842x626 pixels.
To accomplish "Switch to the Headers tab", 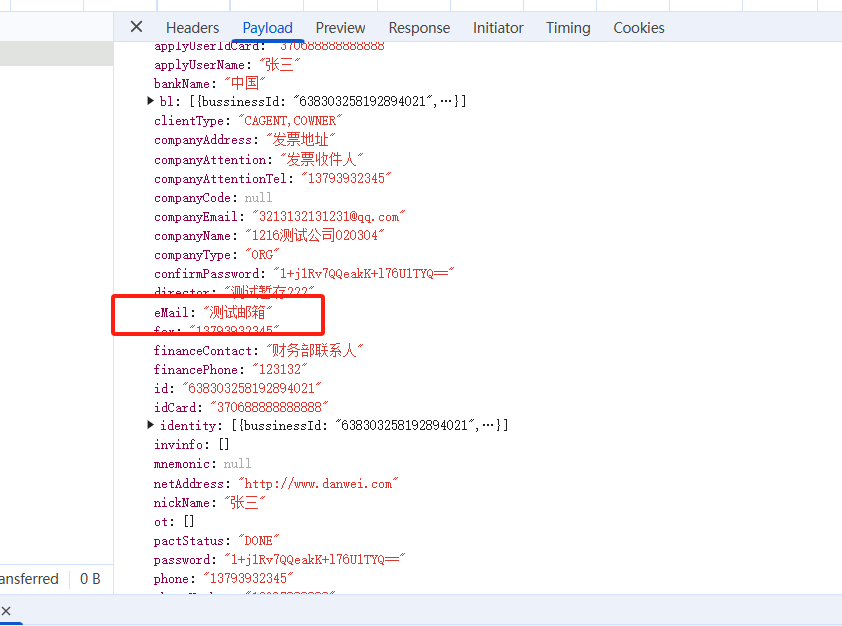I will 192,28.
